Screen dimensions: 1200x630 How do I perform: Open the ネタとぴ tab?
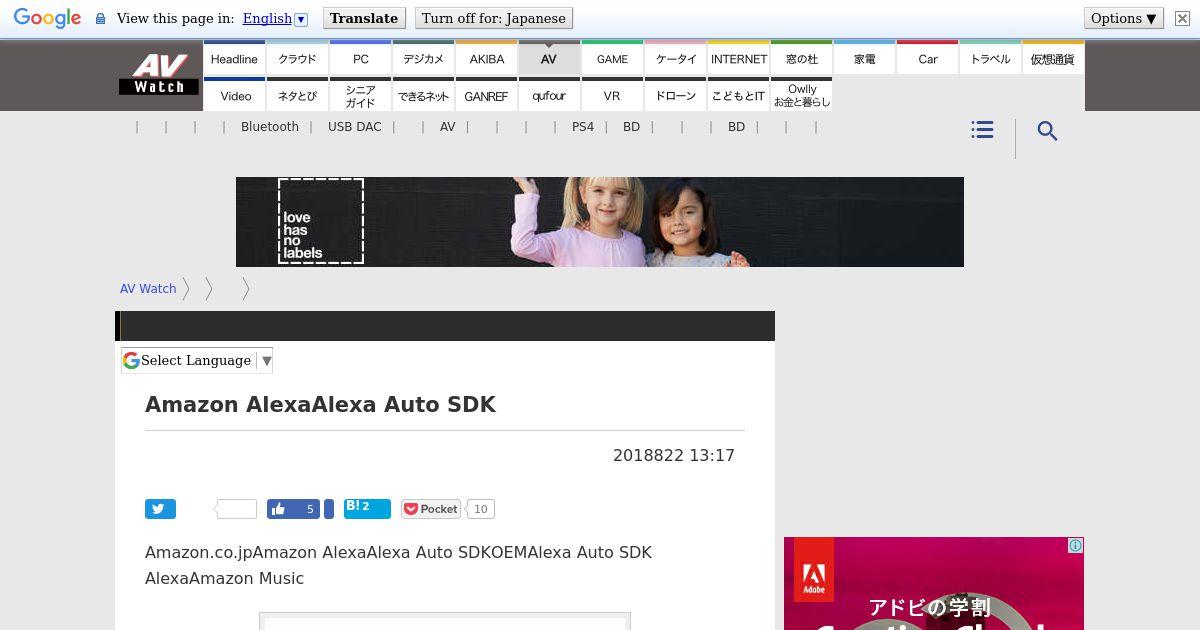pos(297,95)
